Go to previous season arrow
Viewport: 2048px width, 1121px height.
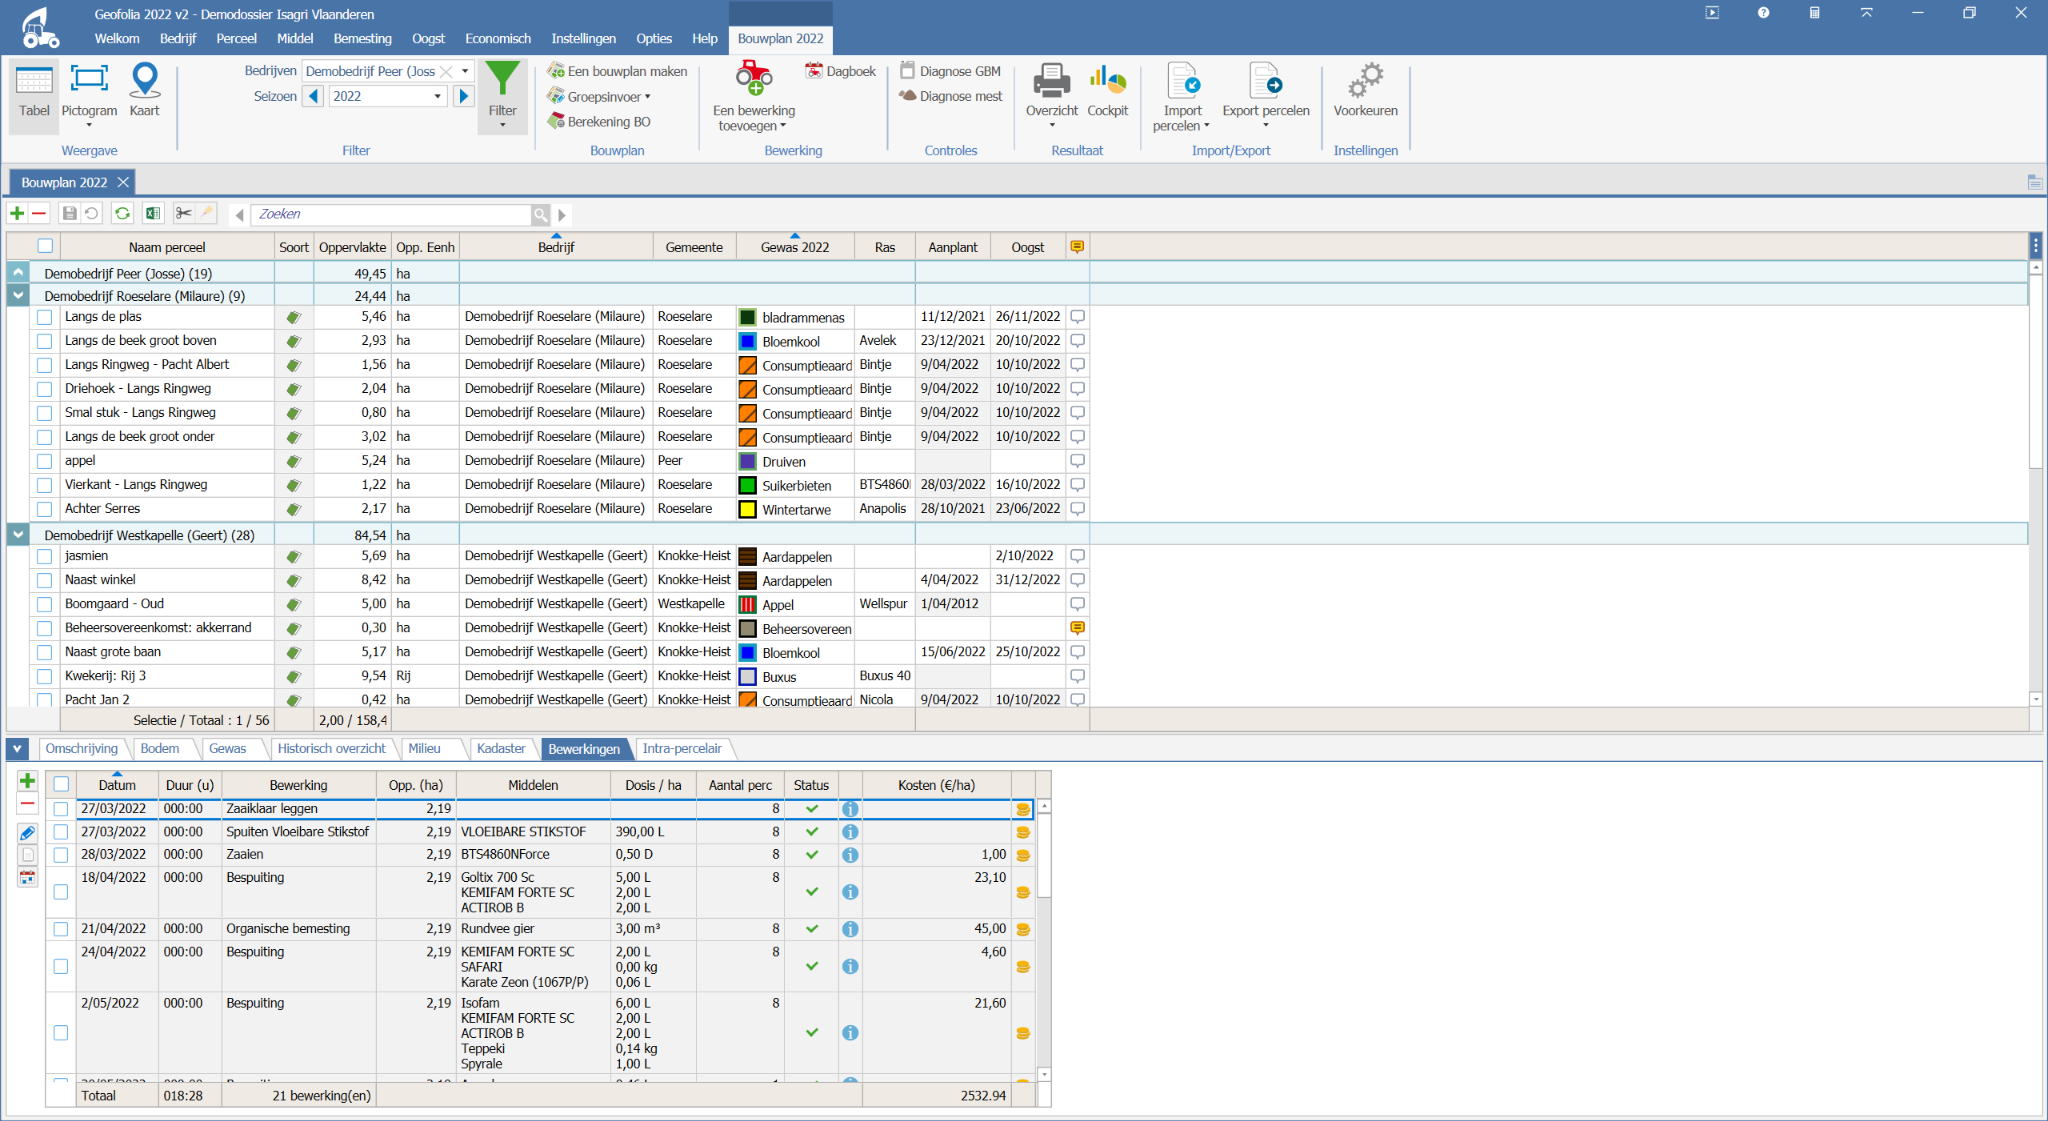click(314, 96)
